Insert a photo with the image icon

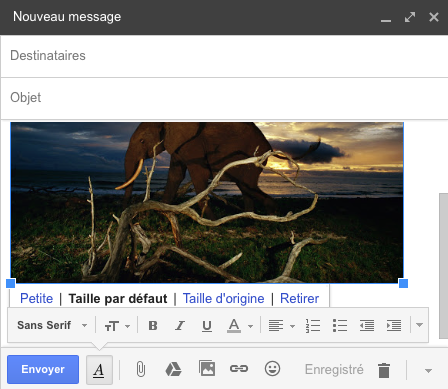click(207, 368)
